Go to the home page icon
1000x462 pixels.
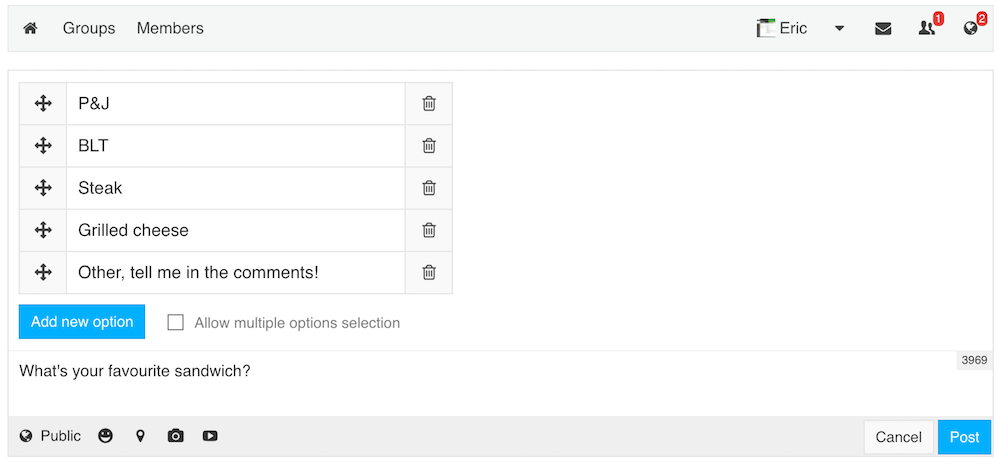(30, 29)
